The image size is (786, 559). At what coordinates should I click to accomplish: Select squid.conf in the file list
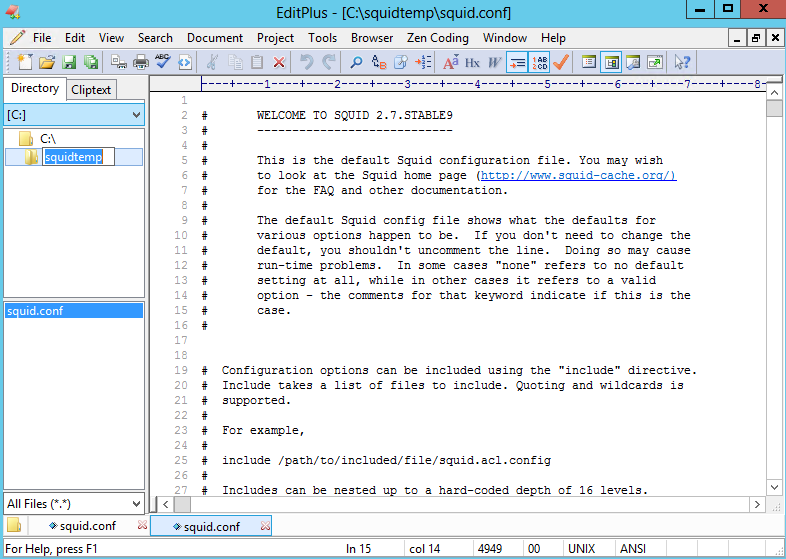[74, 311]
